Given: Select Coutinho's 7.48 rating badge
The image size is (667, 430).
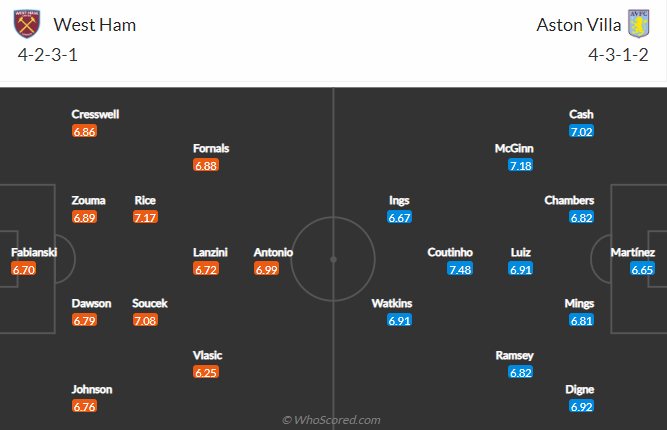Looking at the screenshot, I should (x=460, y=269).
